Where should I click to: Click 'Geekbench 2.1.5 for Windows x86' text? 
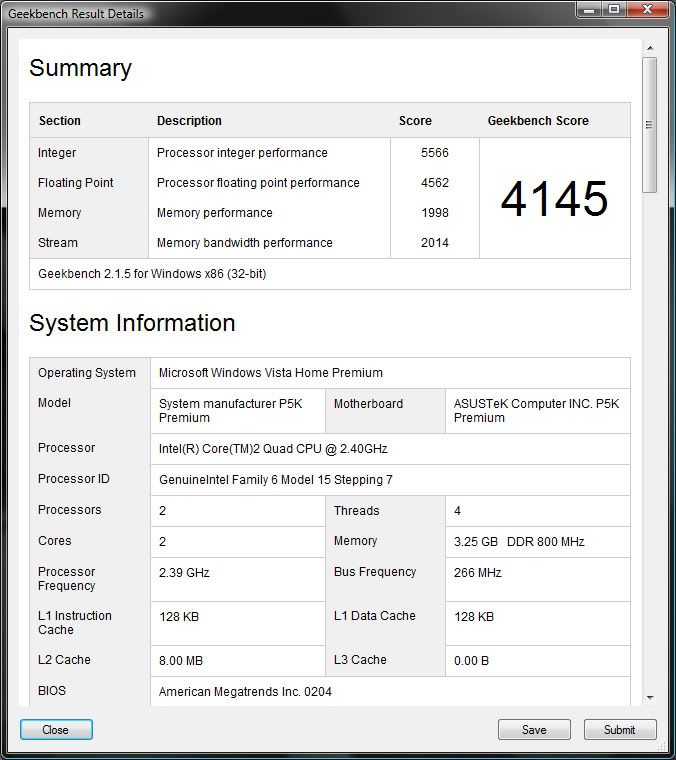(x=152, y=274)
